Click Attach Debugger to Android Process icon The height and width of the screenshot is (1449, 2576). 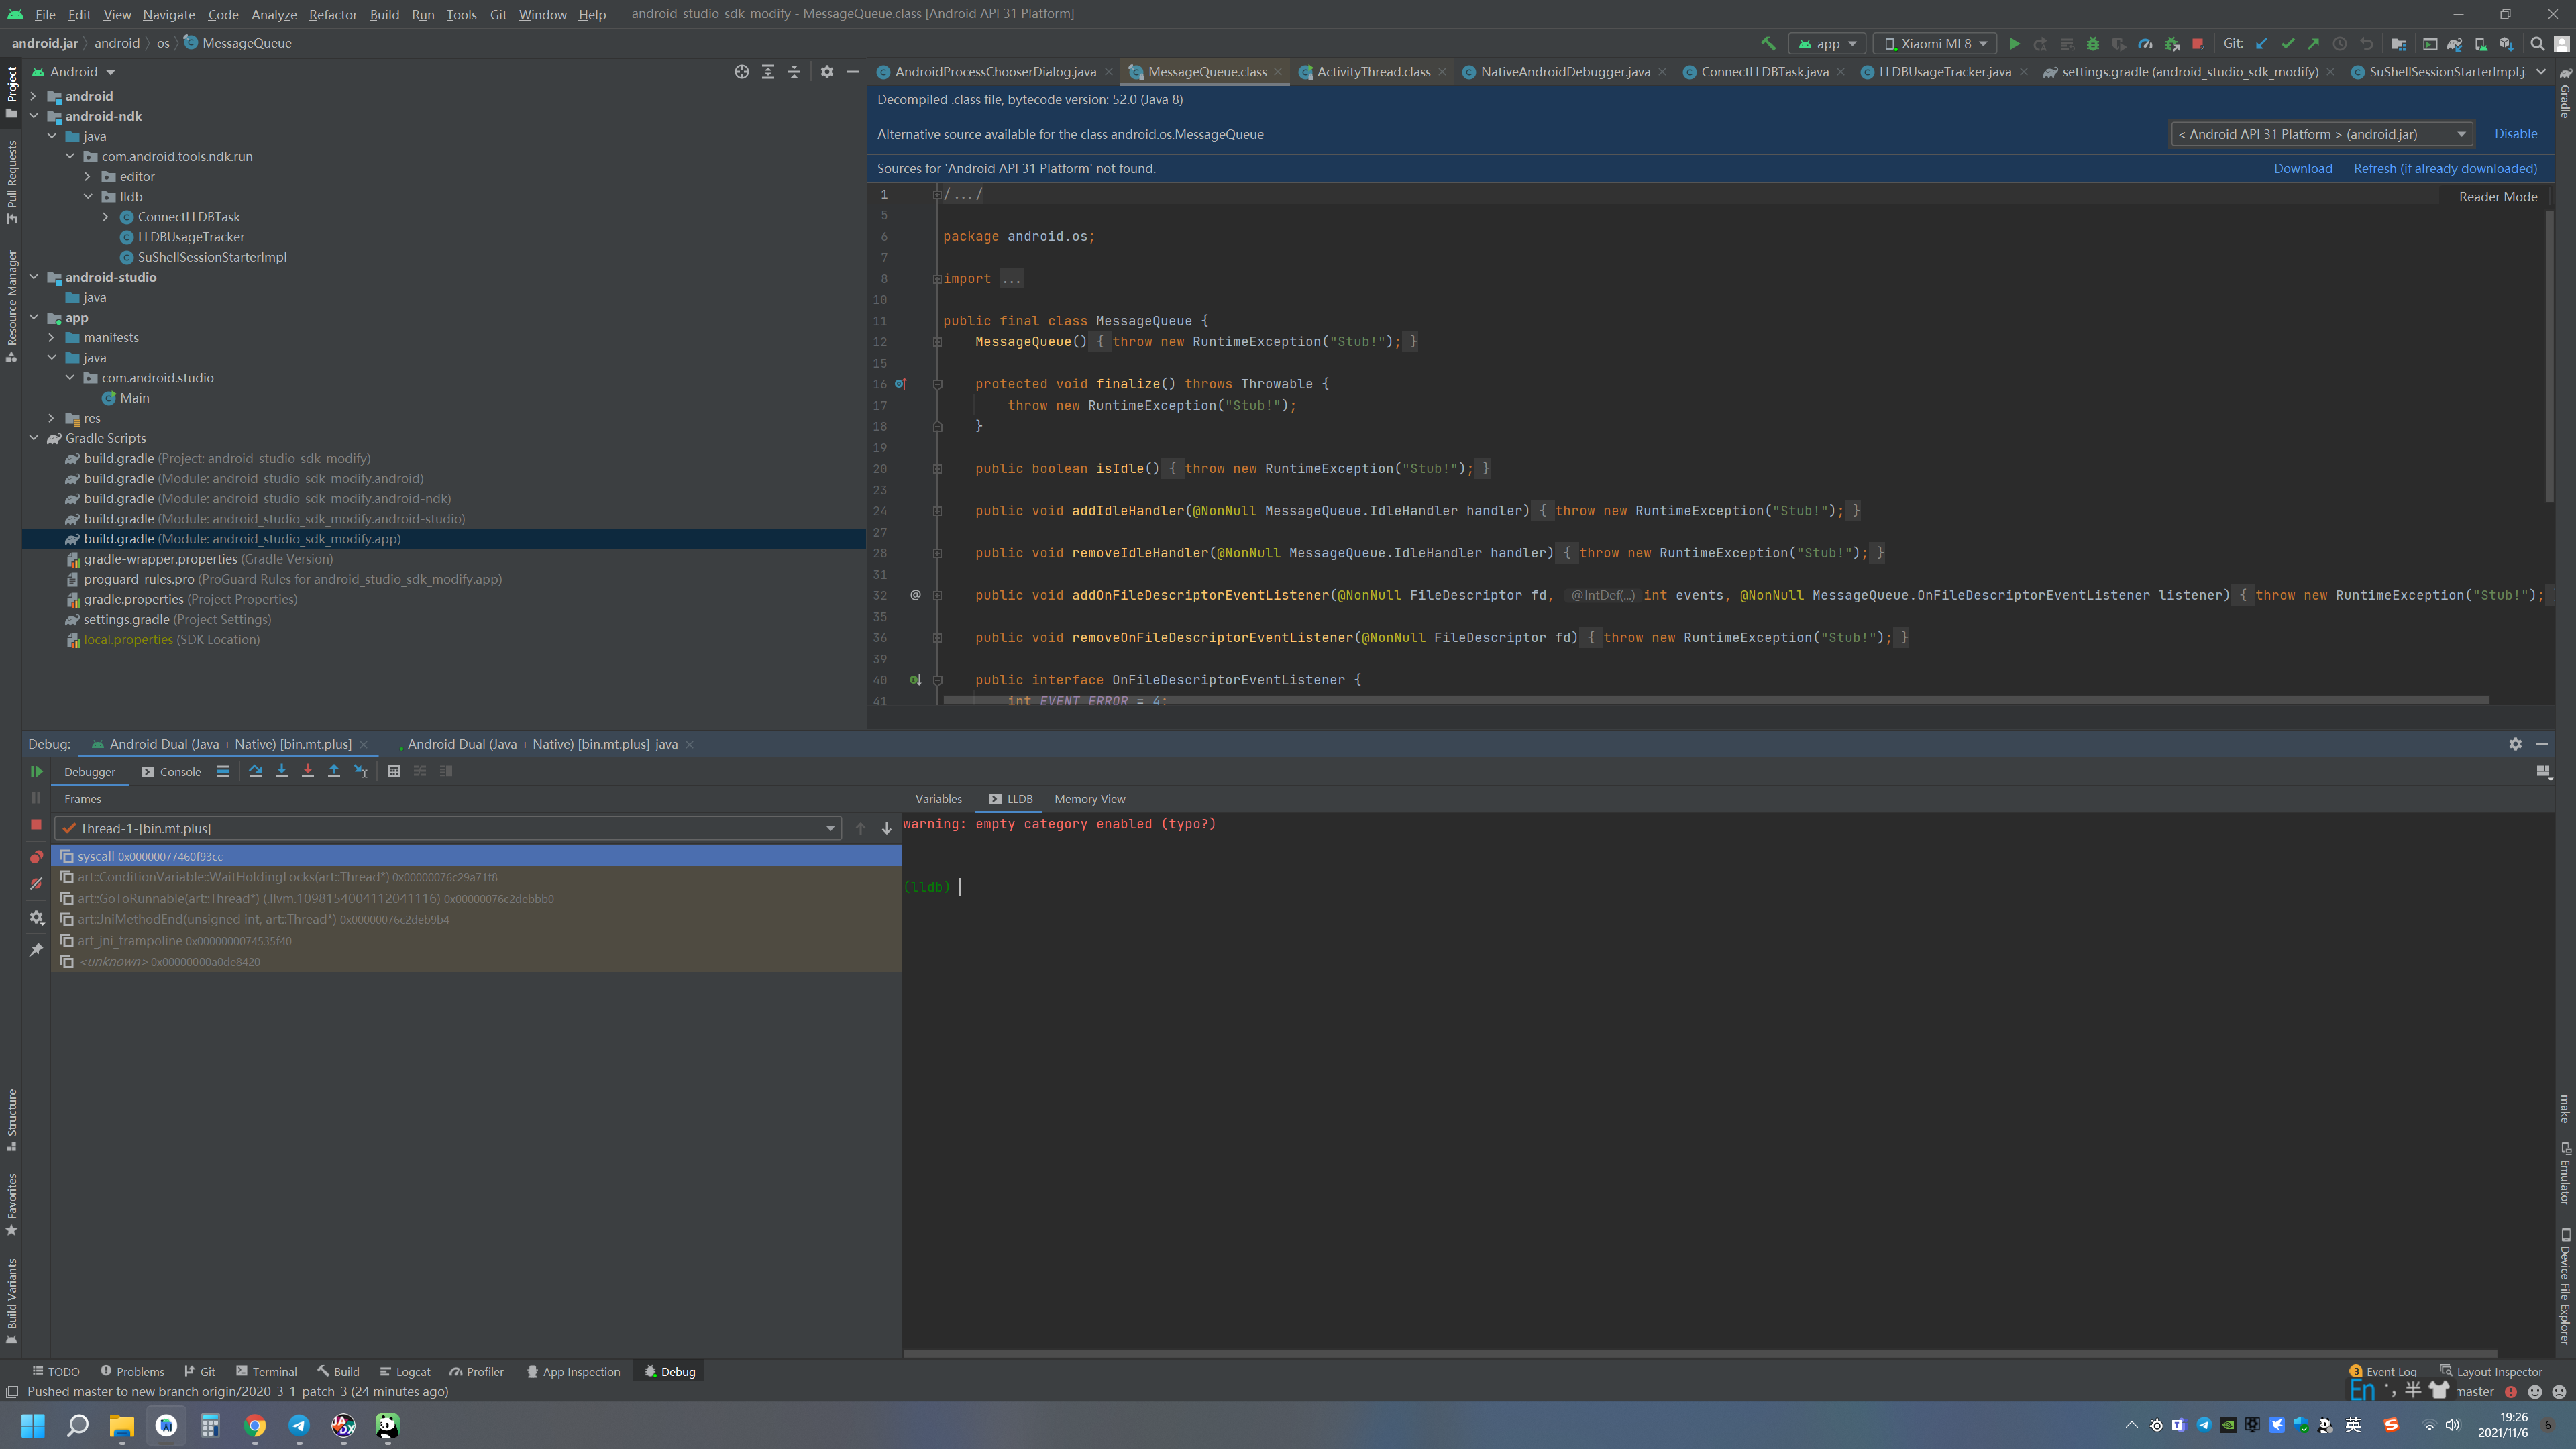coord(2172,44)
